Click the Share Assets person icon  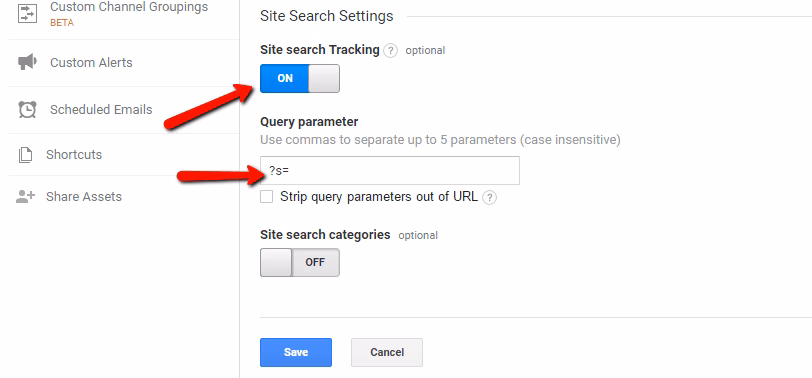point(25,197)
